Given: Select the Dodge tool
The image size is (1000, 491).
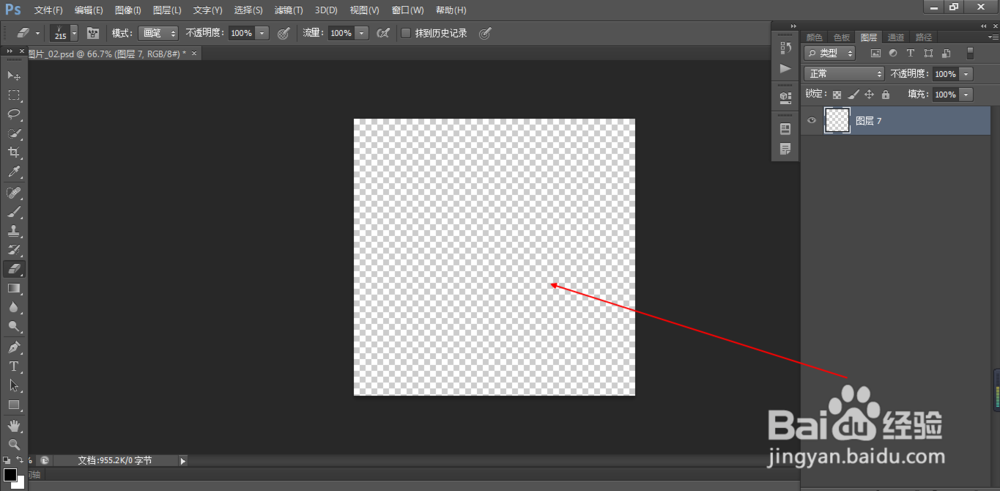Looking at the screenshot, I should click(x=14, y=326).
